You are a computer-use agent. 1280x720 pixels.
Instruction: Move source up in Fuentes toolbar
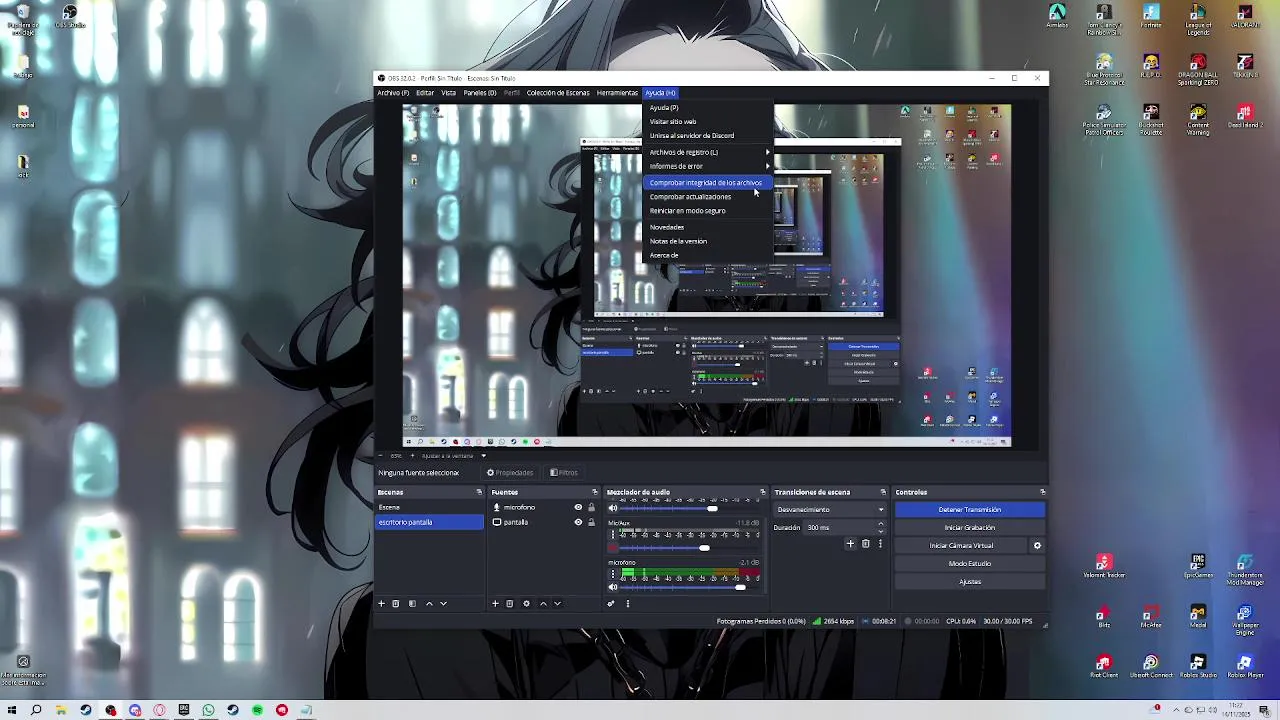(543, 604)
